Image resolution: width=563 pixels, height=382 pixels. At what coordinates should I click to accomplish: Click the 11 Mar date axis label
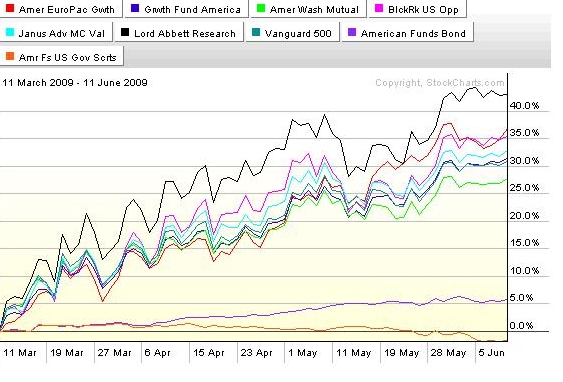(x=20, y=353)
